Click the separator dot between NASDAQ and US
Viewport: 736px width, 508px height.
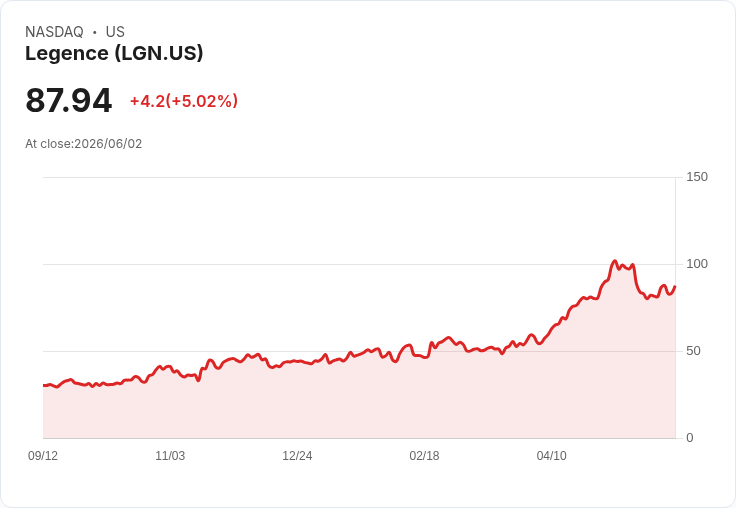[x=94, y=32]
